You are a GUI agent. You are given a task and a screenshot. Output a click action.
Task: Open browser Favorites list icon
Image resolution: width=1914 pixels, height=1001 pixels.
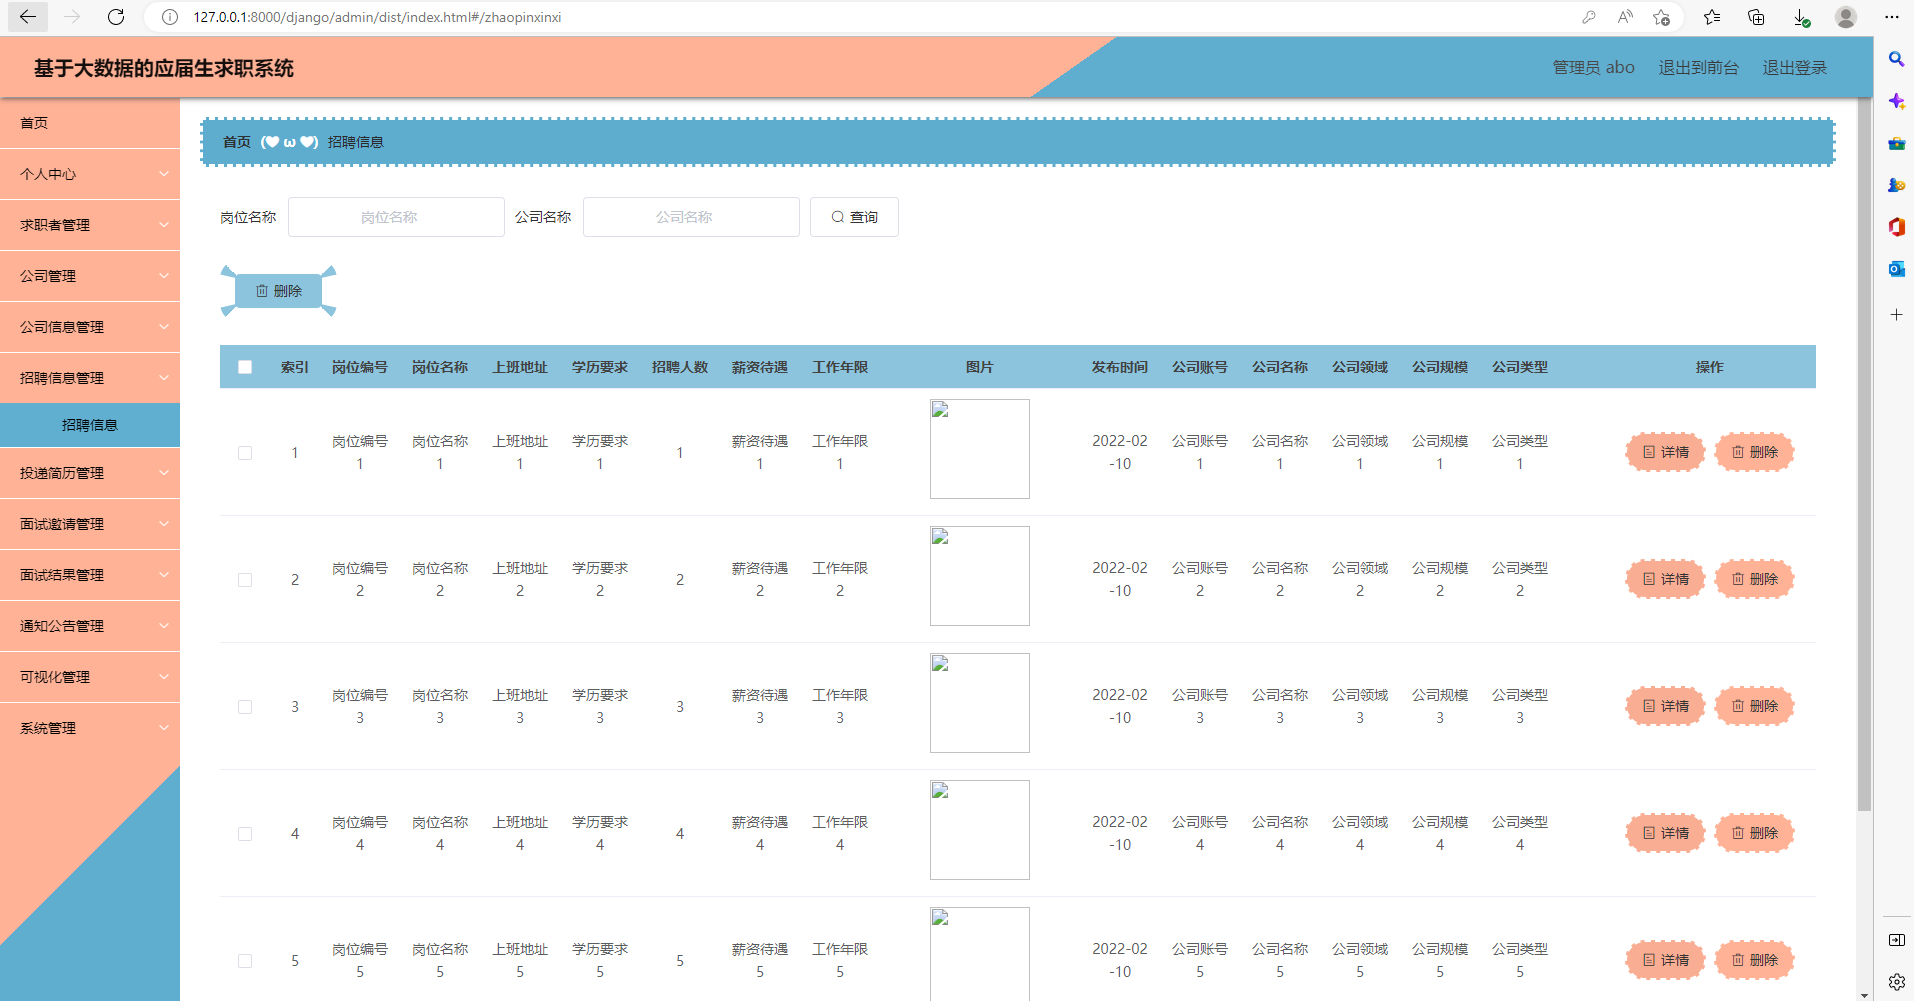[x=1712, y=17]
